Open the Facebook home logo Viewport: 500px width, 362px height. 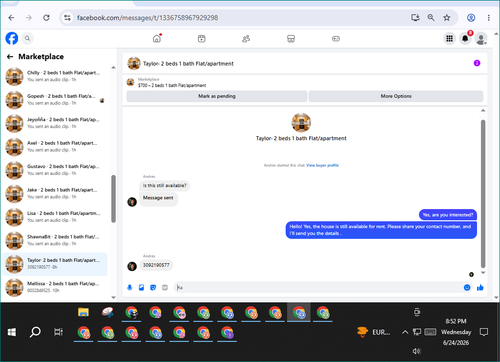[x=12, y=38]
